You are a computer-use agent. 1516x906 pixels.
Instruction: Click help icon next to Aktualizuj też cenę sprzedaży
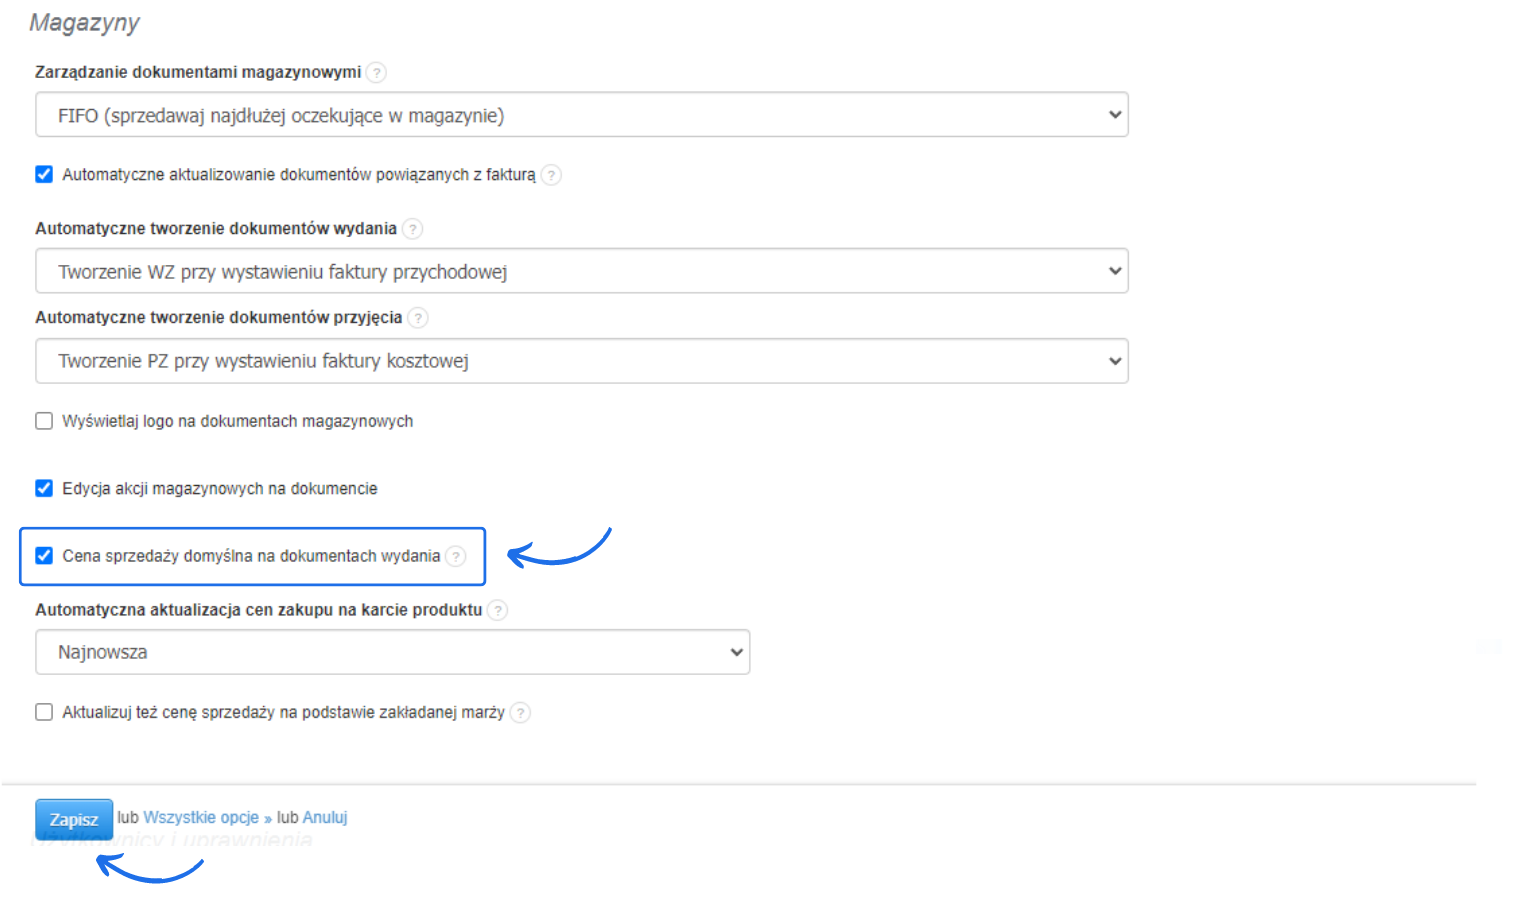(520, 713)
